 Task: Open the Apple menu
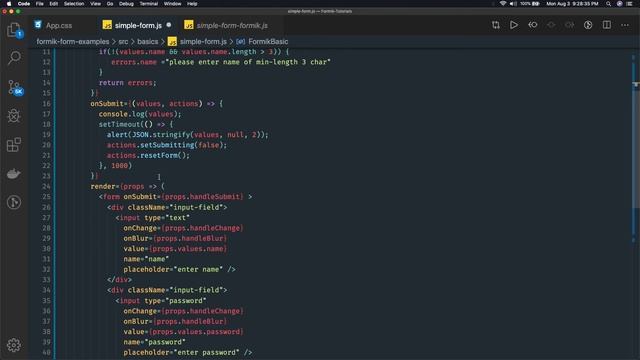(9, 4)
